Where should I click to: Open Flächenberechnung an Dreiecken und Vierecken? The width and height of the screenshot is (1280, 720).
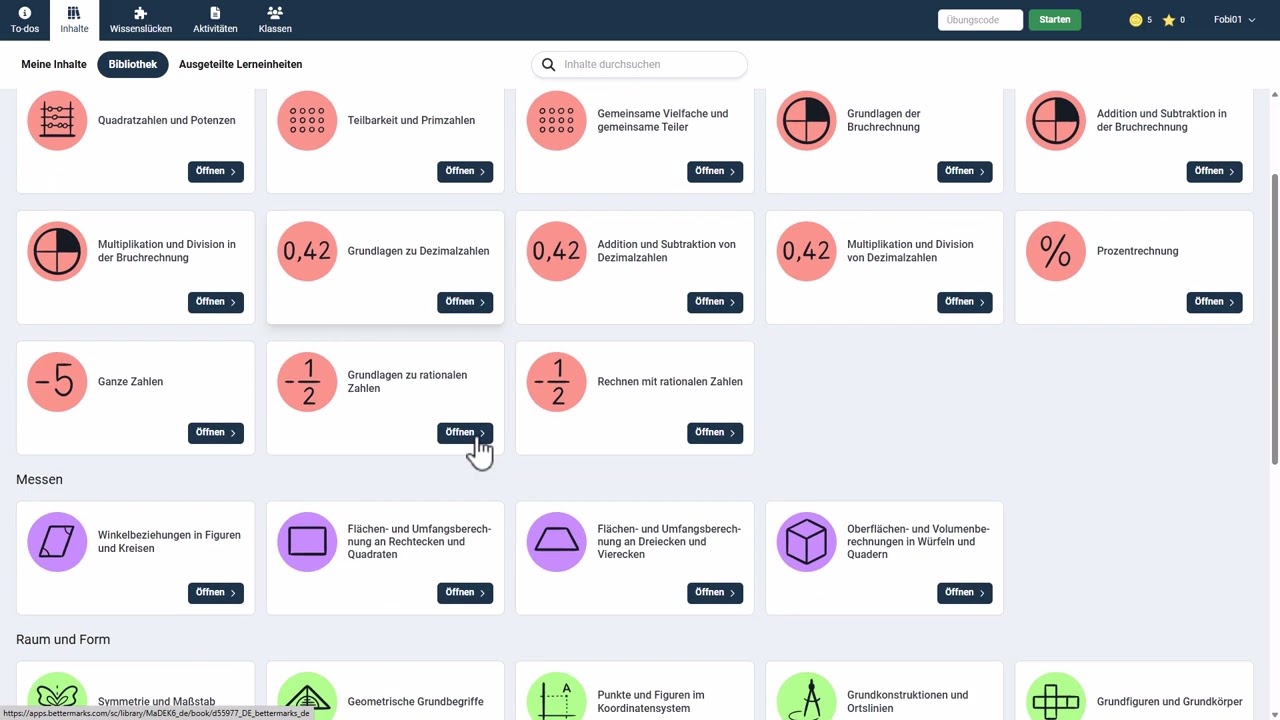coord(715,593)
